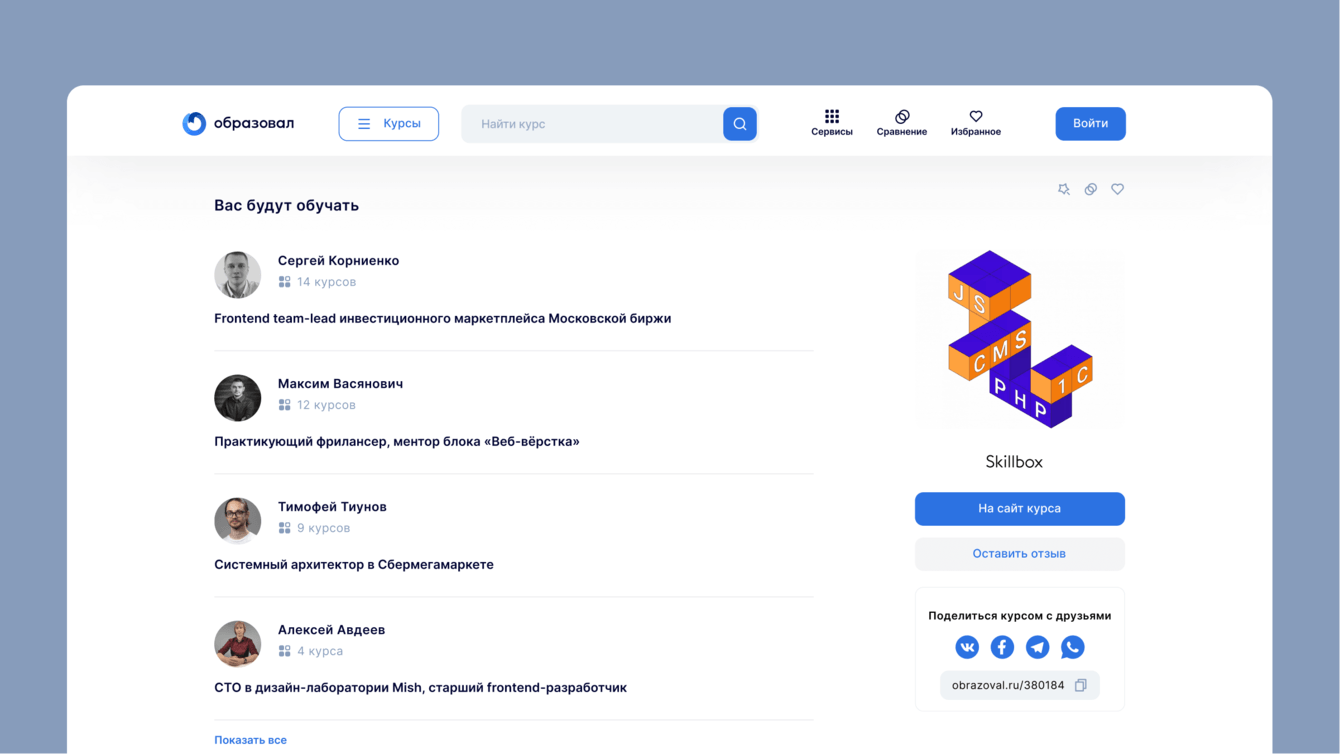Open Избранное in the header navigation

point(976,123)
